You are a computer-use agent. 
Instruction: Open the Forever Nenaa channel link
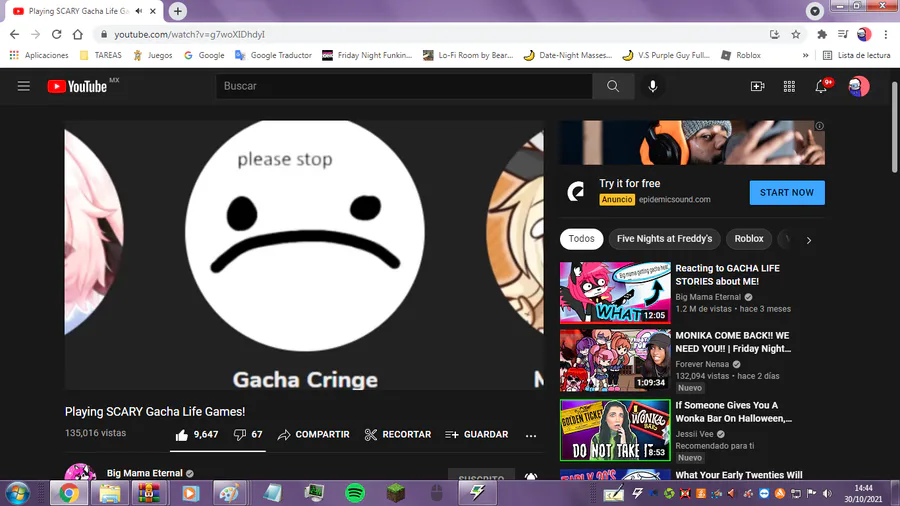click(702, 364)
